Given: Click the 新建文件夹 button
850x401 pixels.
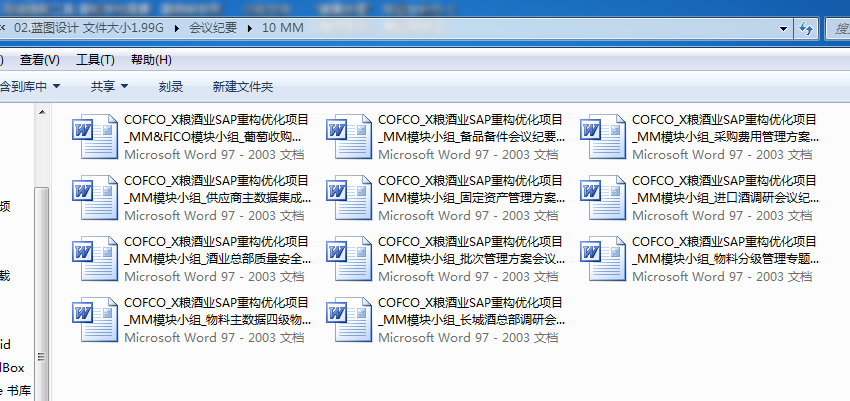Looking at the screenshot, I should click(x=243, y=86).
